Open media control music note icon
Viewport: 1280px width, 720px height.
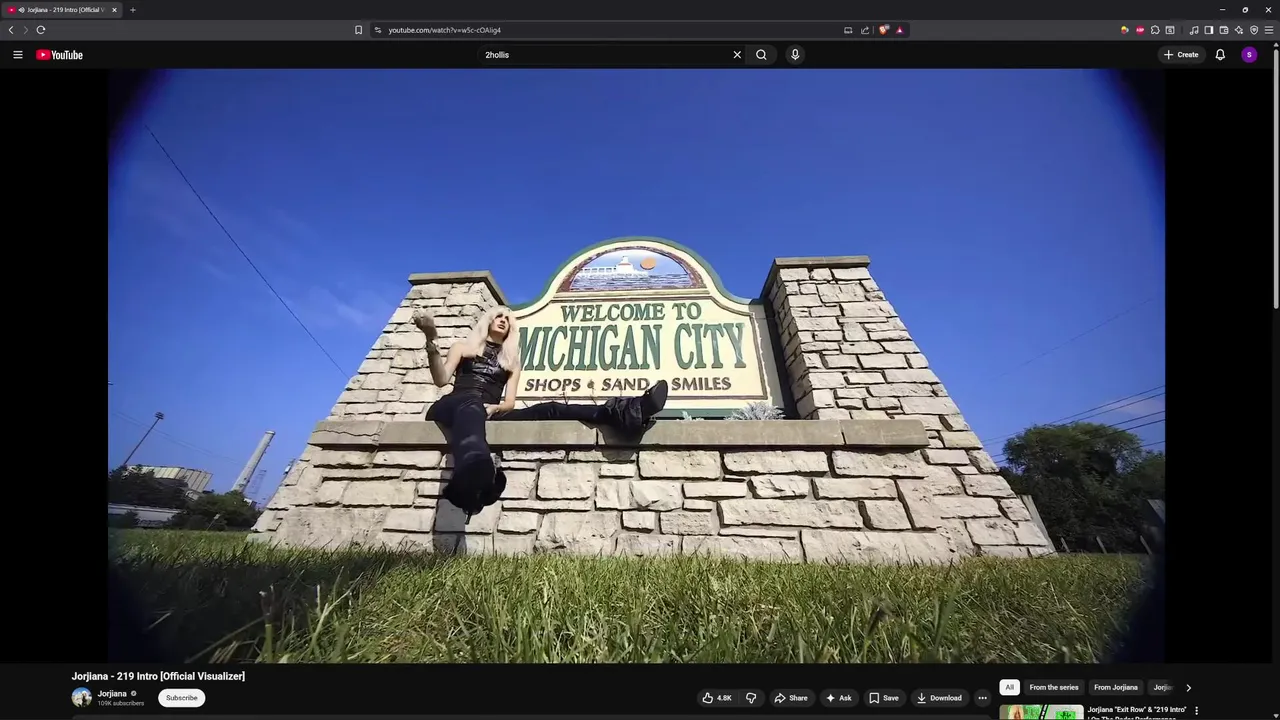click(x=1194, y=30)
